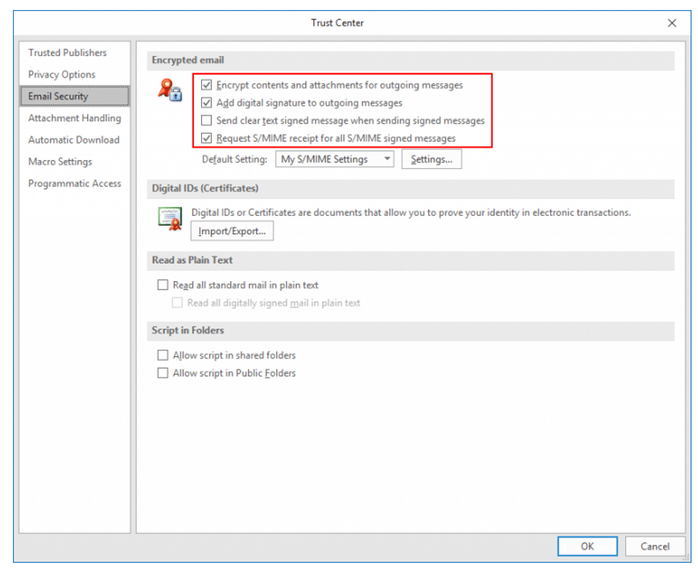Image resolution: width=698 pixels, height=575 pixels.
Task: Click the Import/Export... button
Action: point(232,231)
